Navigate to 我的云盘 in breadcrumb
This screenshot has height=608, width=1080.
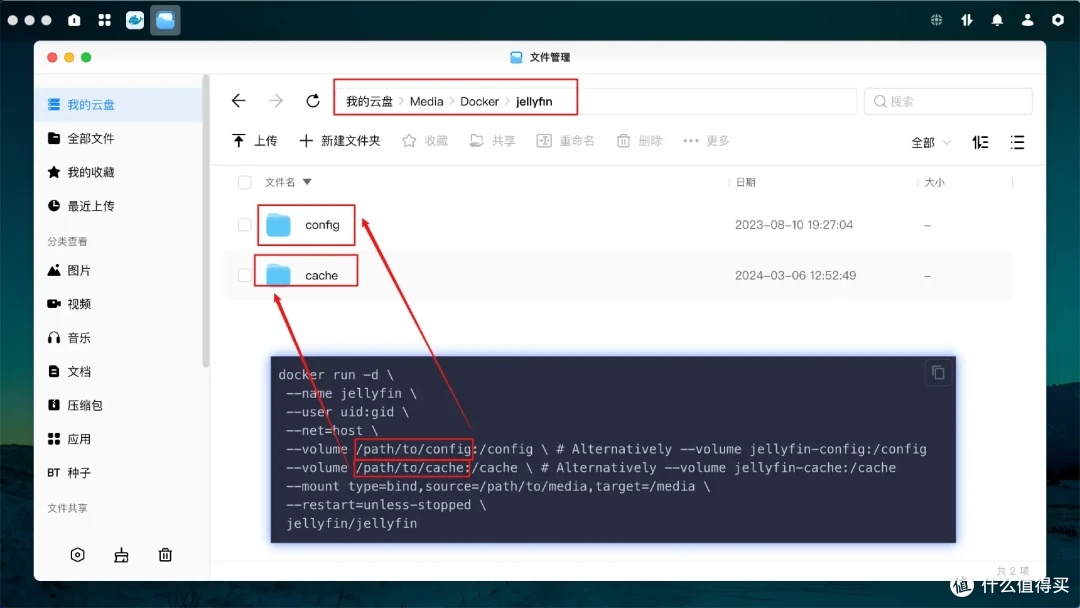[x=369, y=101]
